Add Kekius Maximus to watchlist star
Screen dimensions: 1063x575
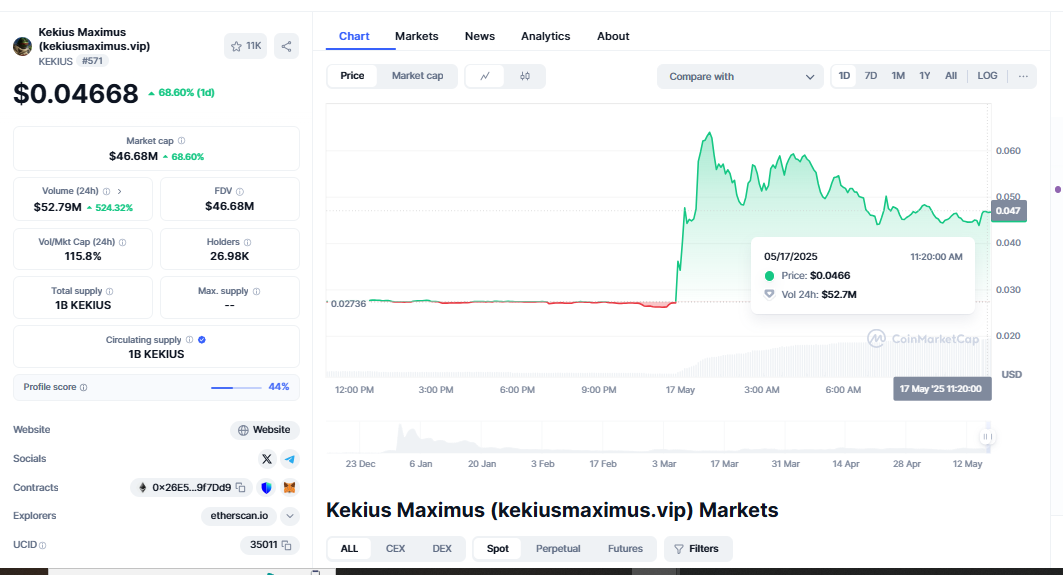[x=245, y=46]
